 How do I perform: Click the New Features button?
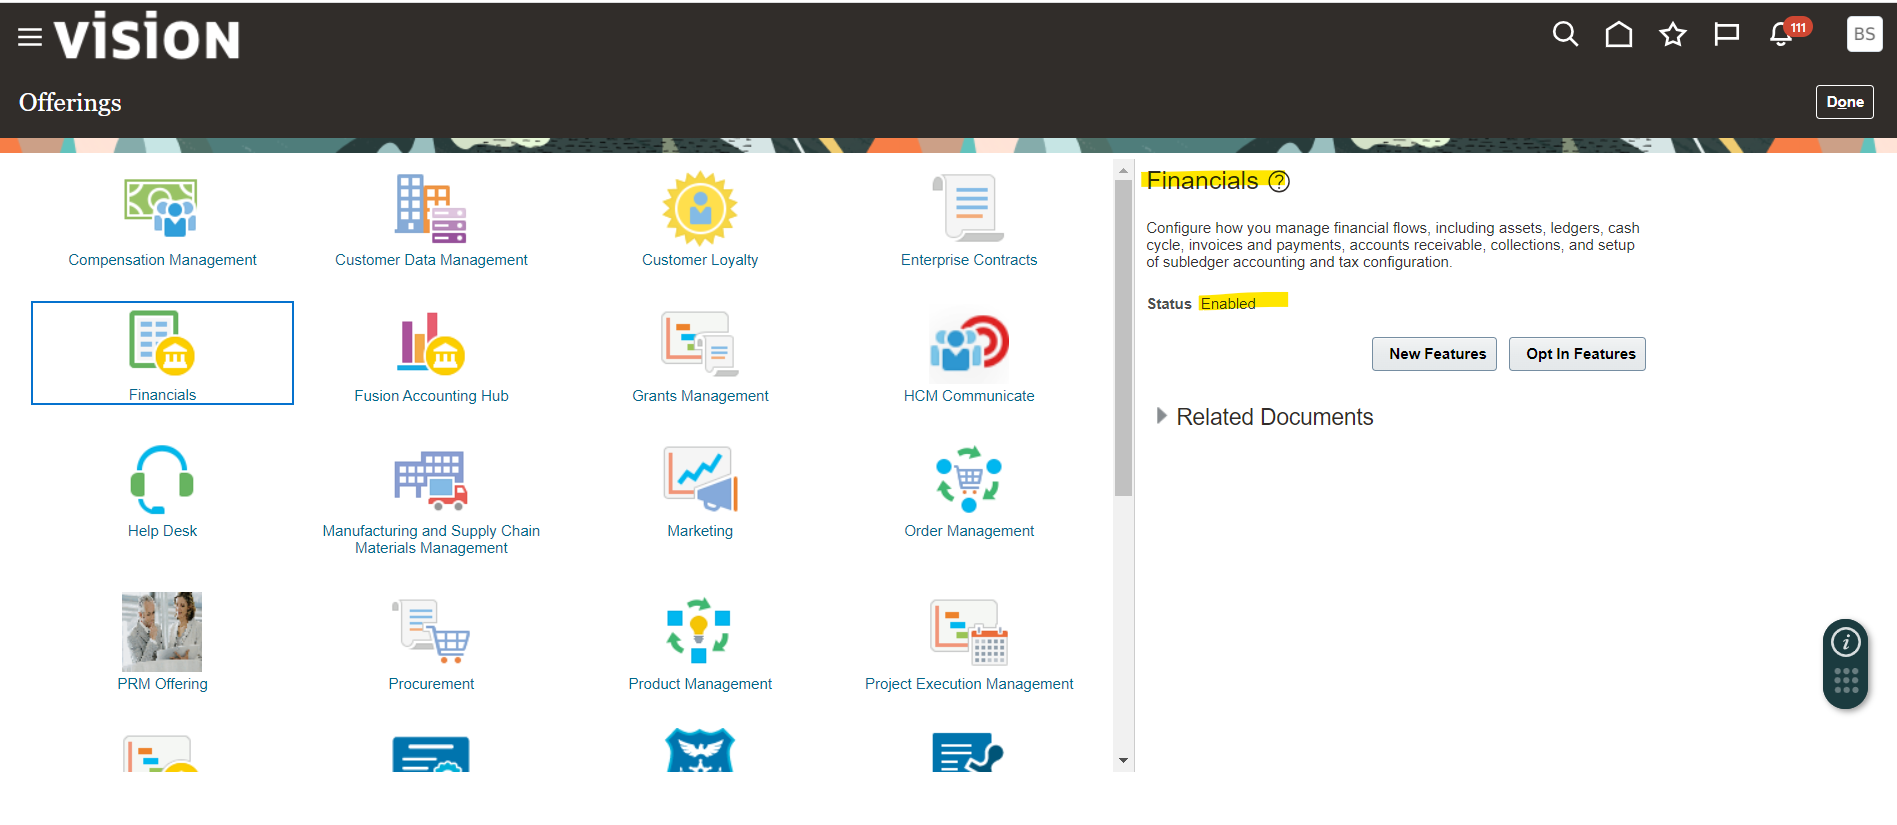coord(1434,354)
